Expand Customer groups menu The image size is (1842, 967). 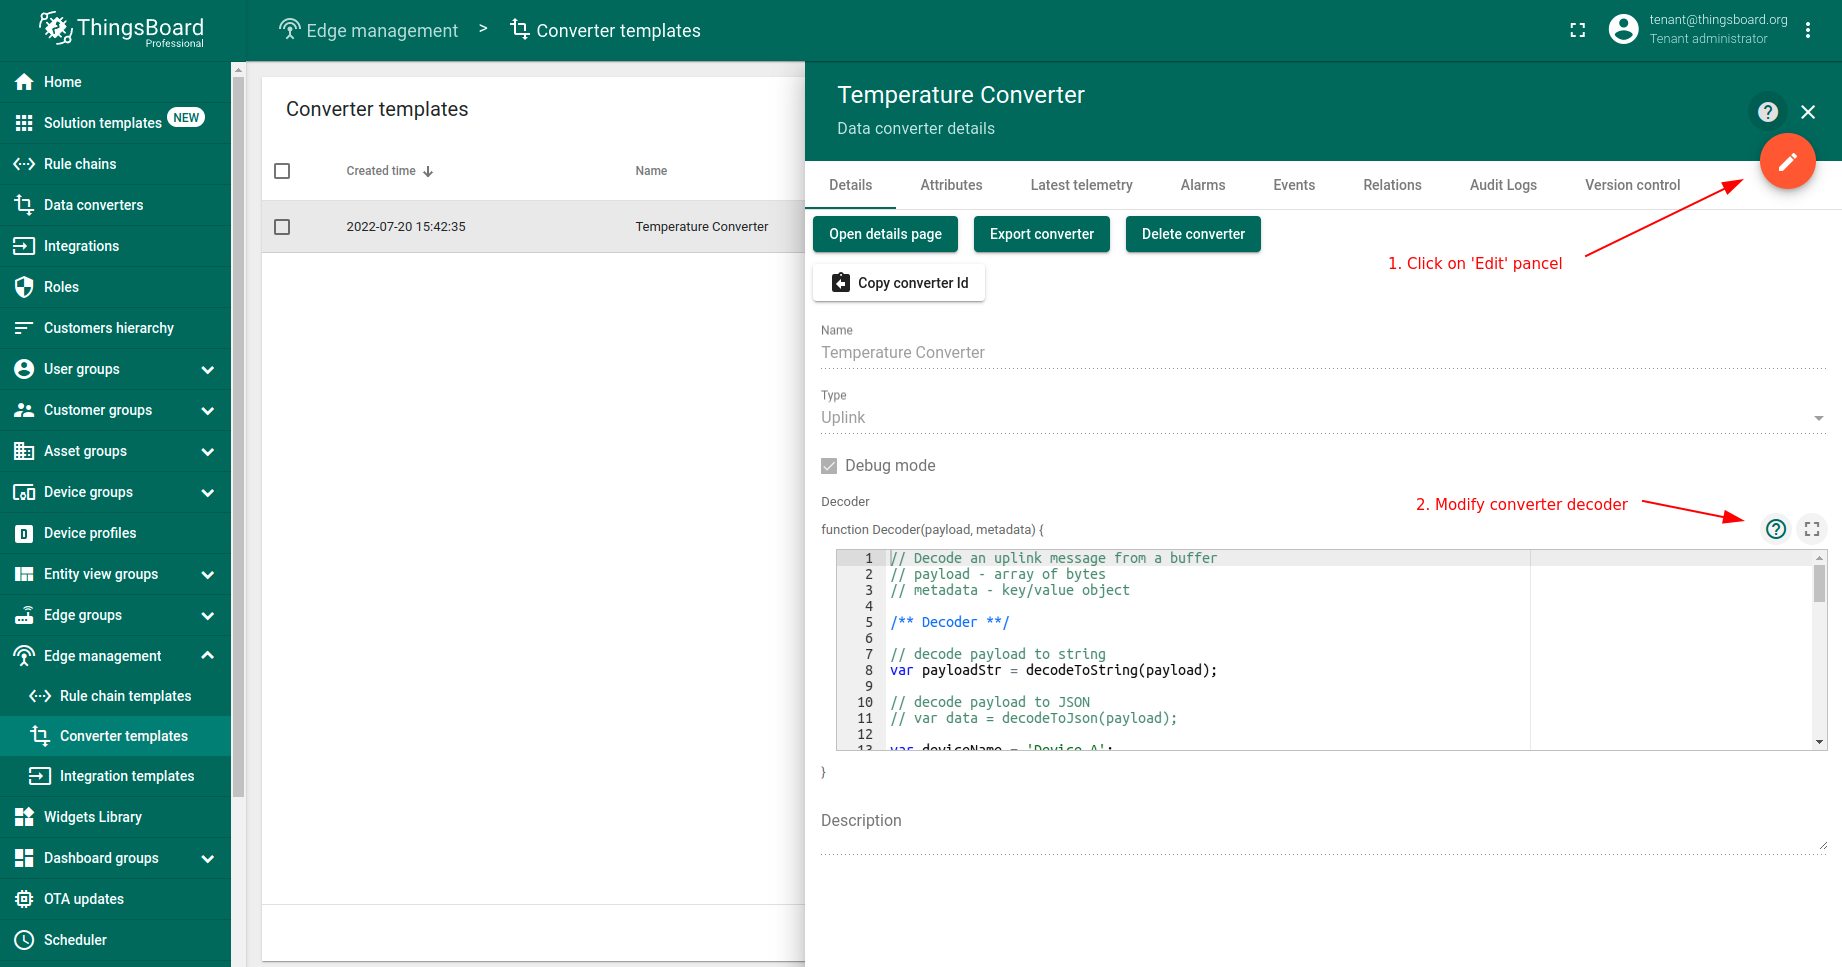207,410
